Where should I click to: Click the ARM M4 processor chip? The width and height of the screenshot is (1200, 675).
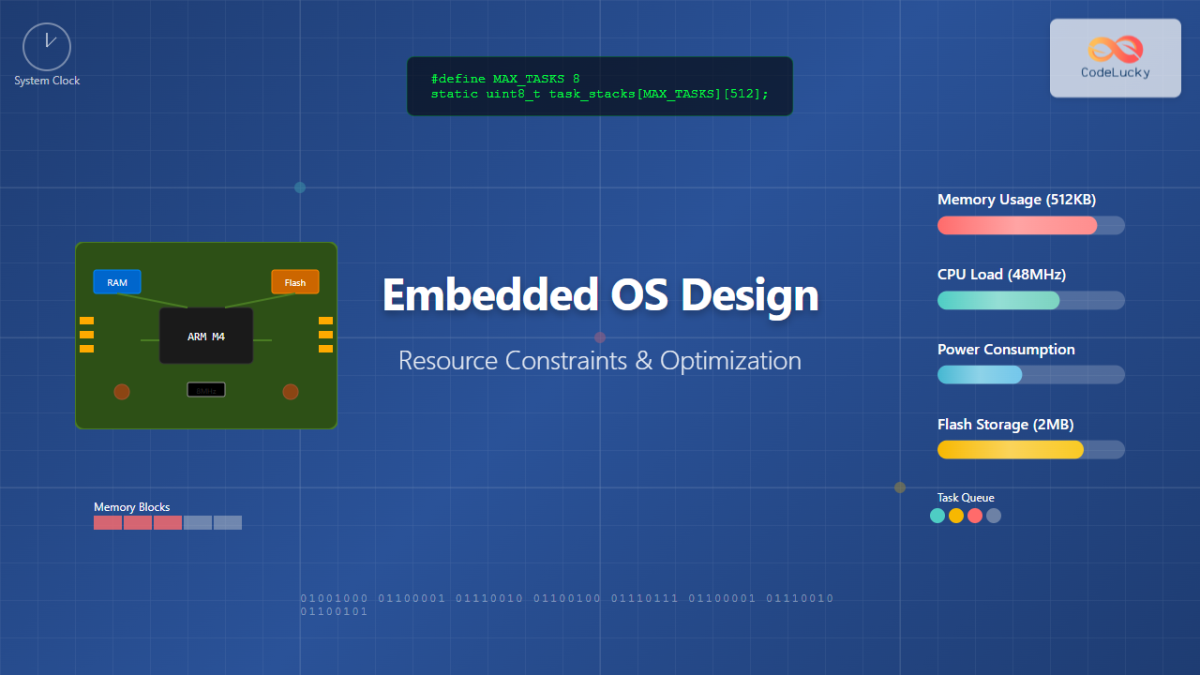tap(206, 336)
